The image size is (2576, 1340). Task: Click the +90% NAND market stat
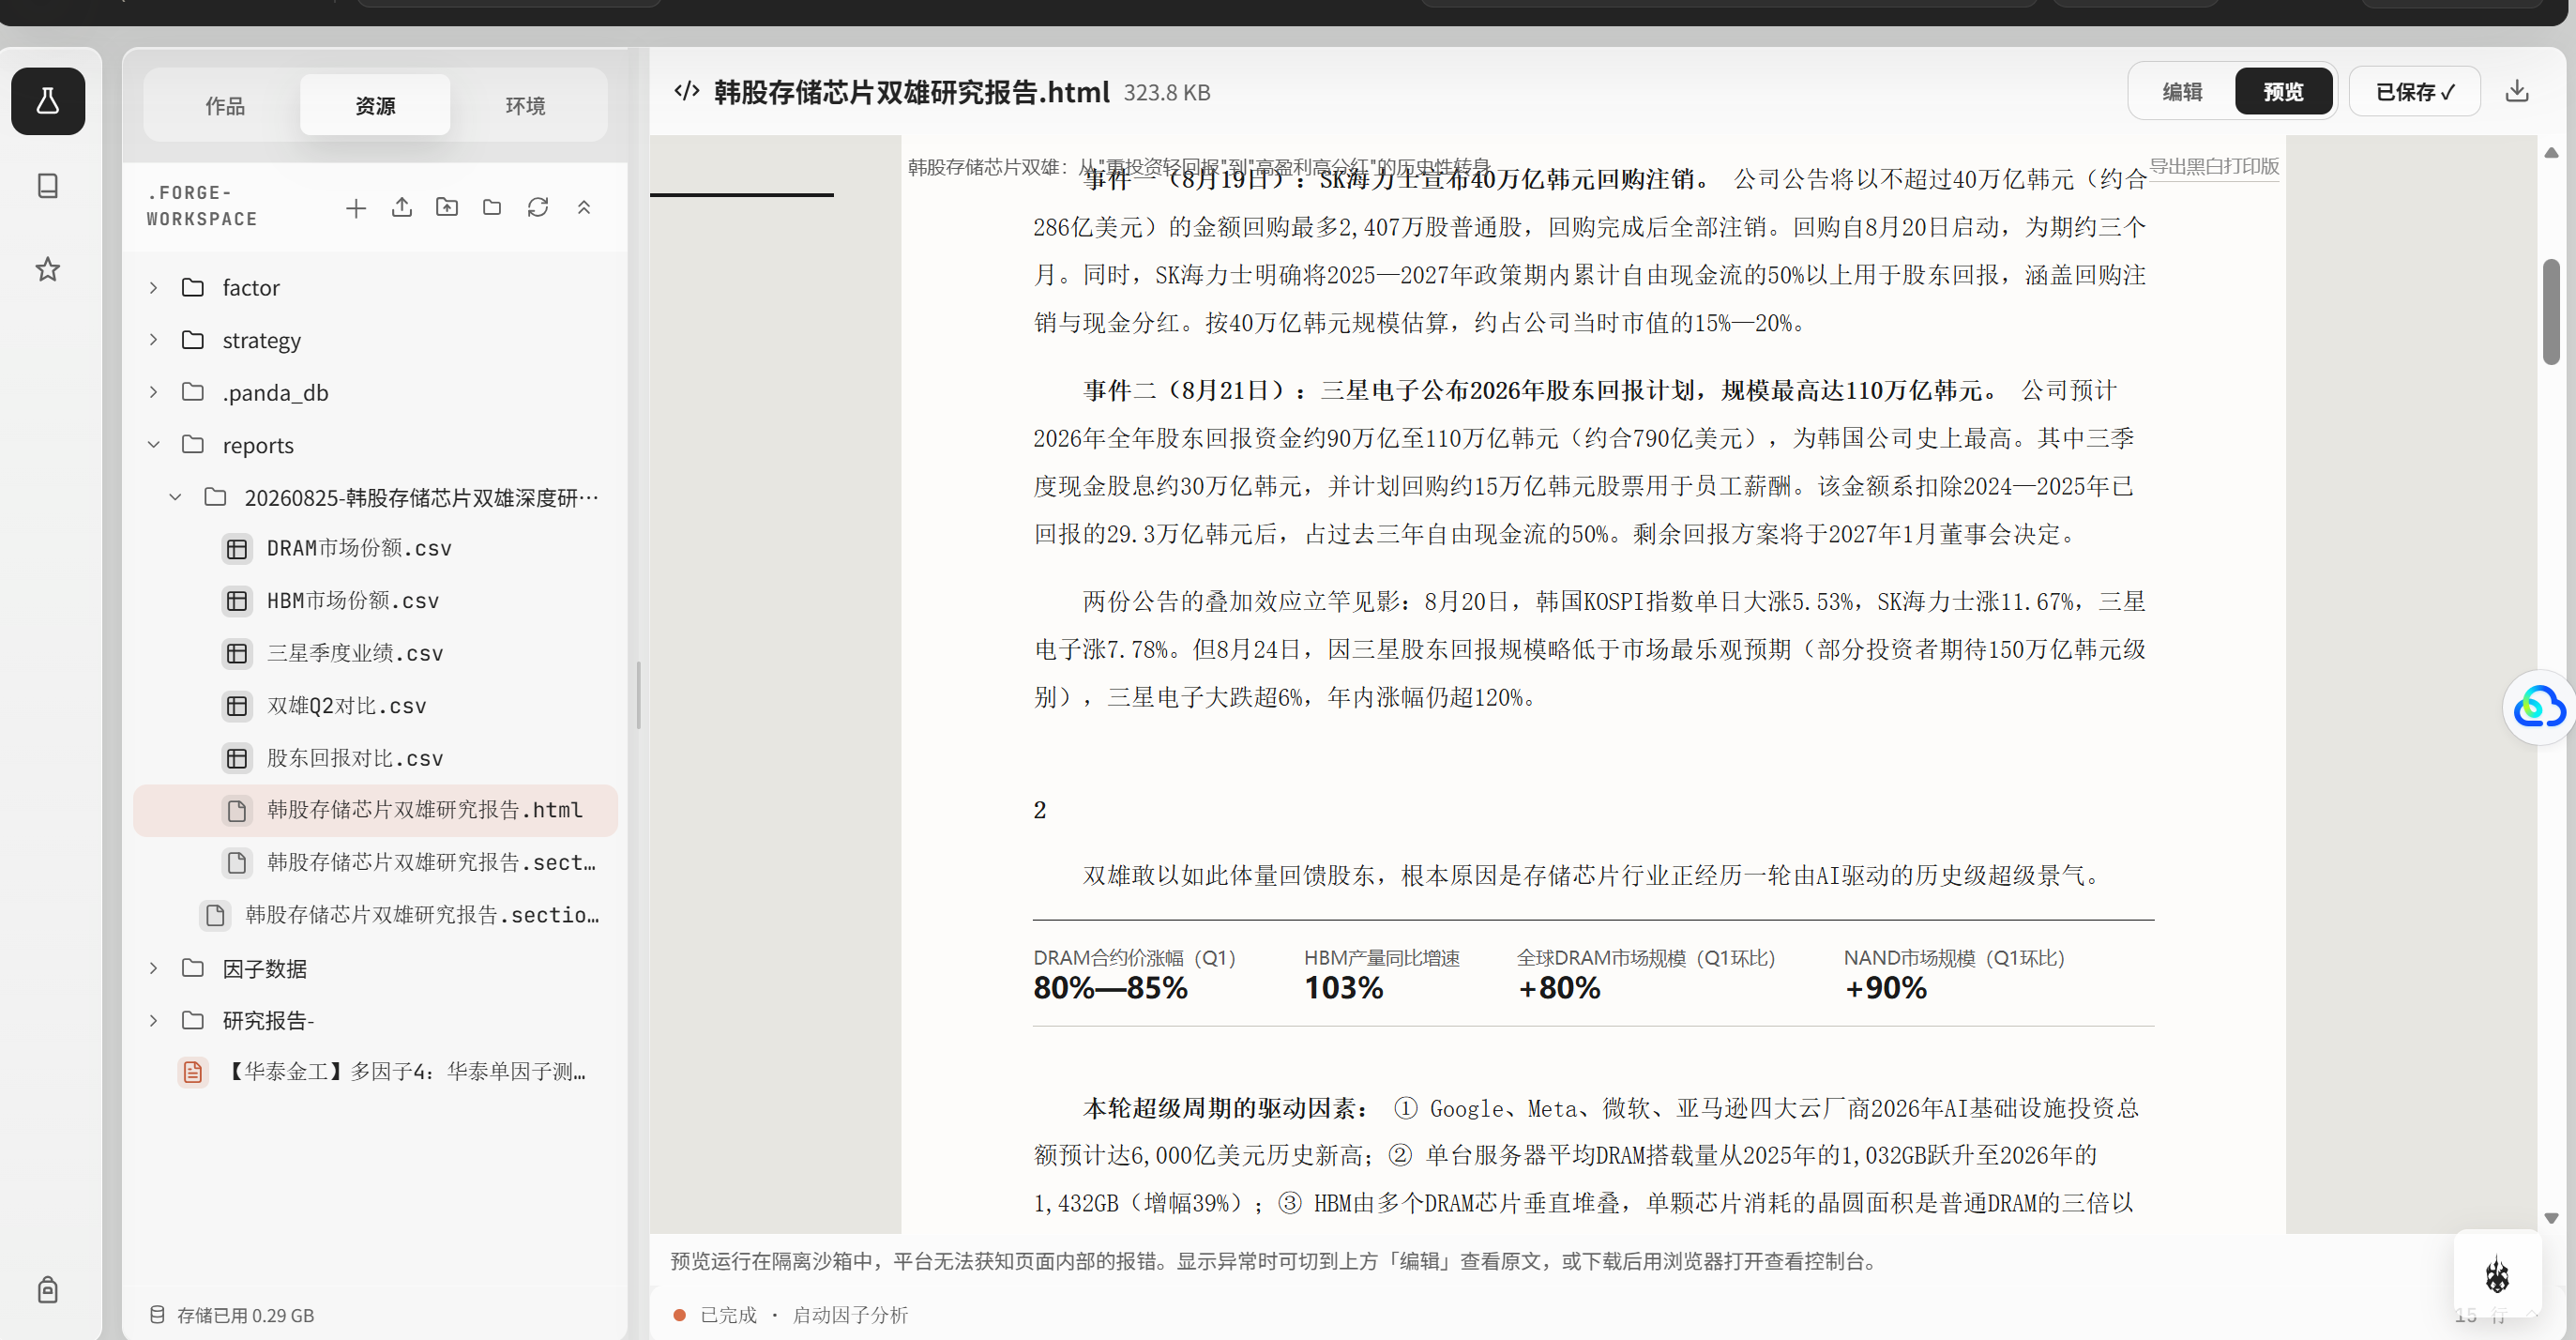[1885, 988]
